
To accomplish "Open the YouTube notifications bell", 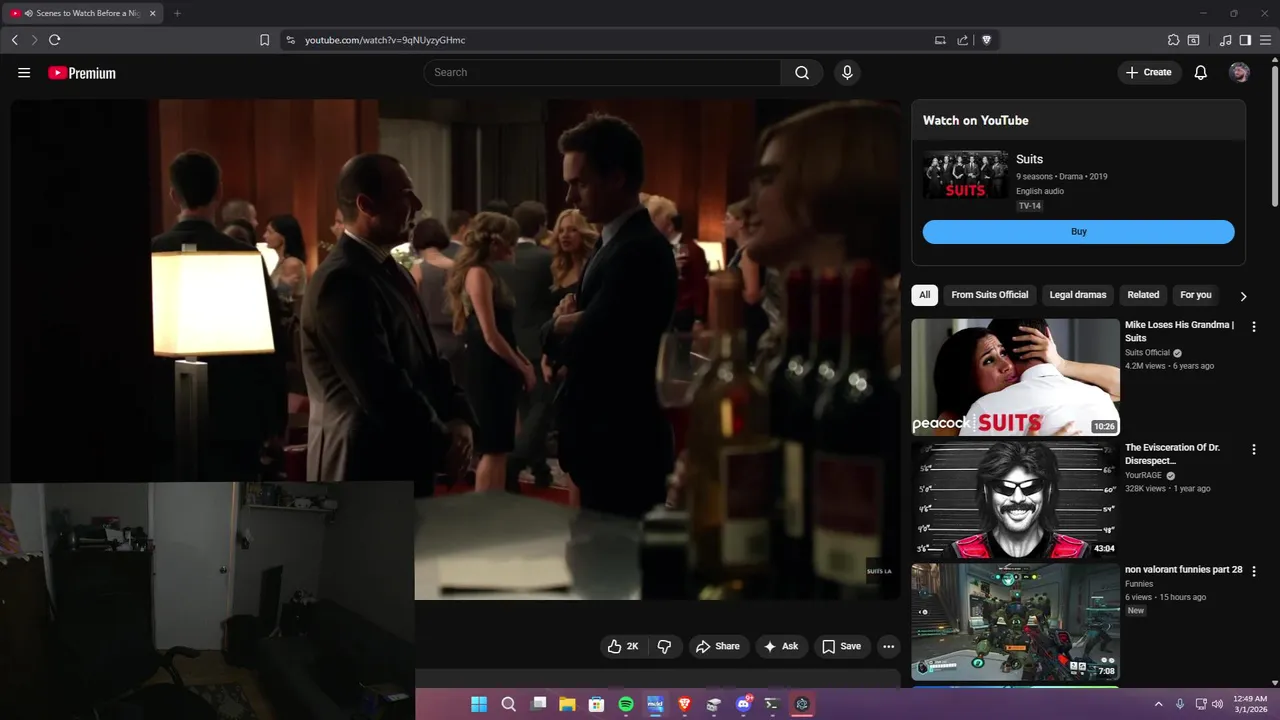I will click(x=1201, y=72).
